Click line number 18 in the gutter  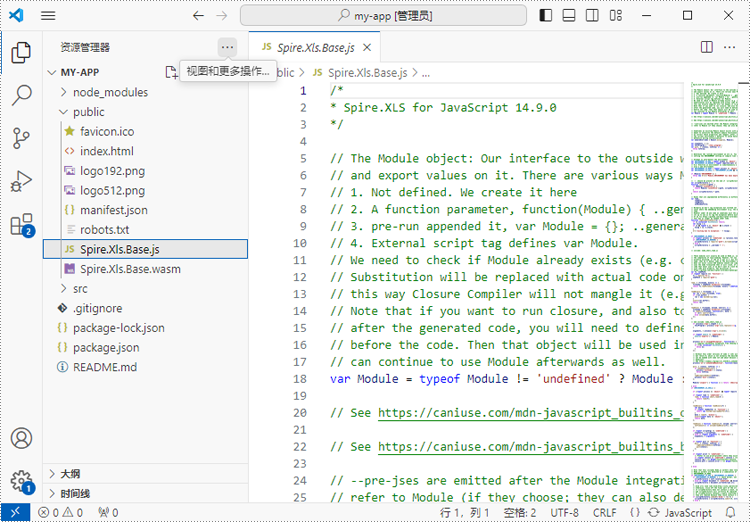click(x=300, y=379)
